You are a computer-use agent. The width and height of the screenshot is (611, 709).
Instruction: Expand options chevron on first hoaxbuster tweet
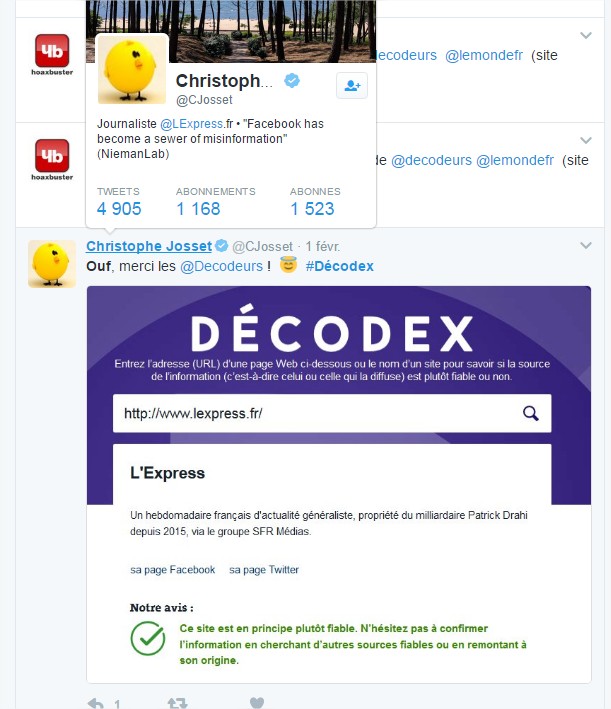point(586,35)
